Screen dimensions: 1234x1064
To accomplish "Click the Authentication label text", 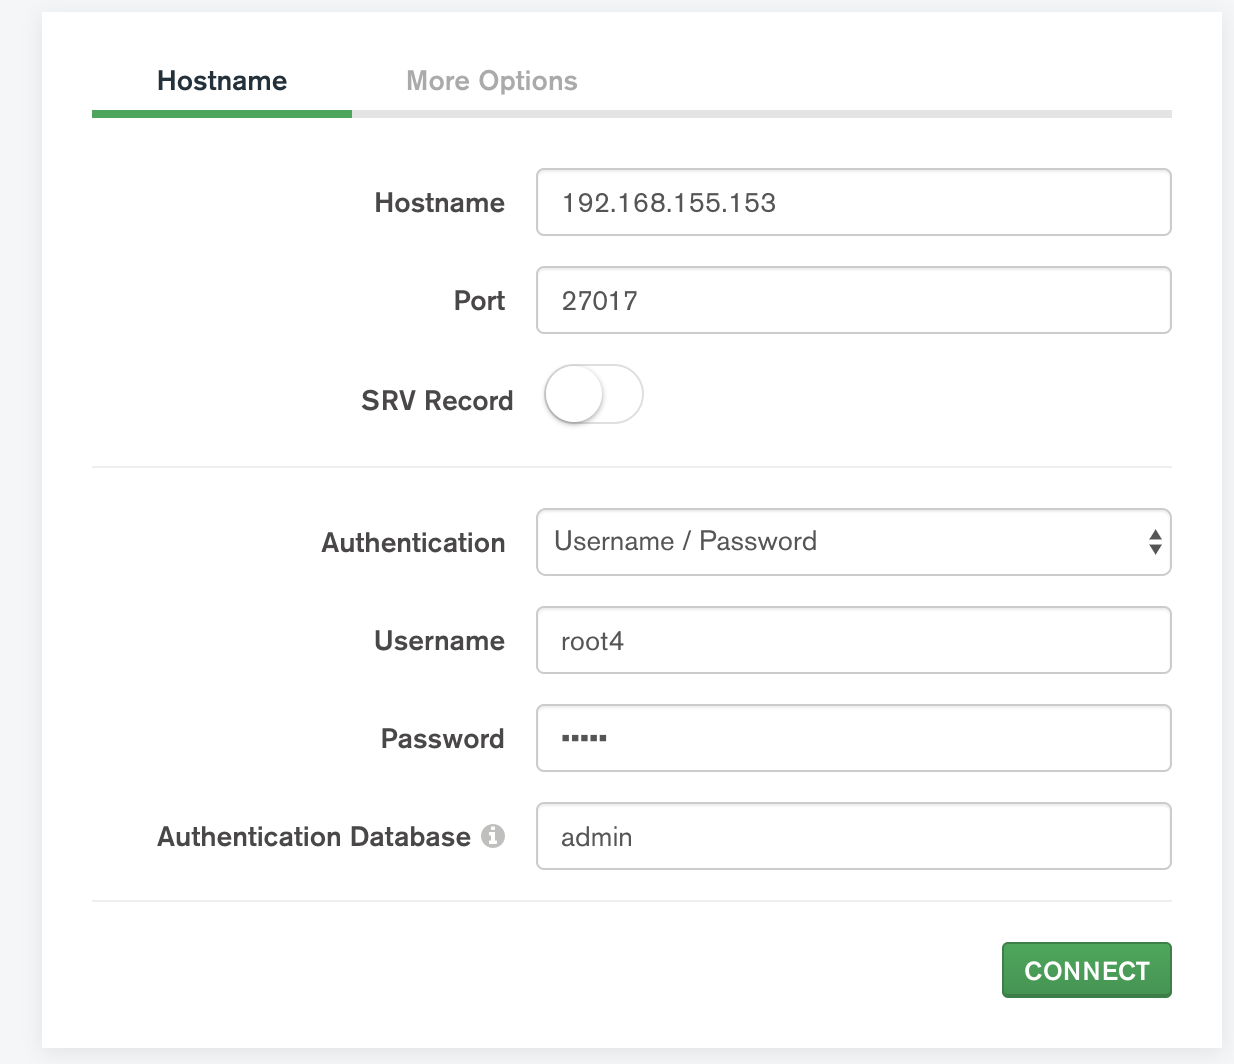I will pos(413,543).
